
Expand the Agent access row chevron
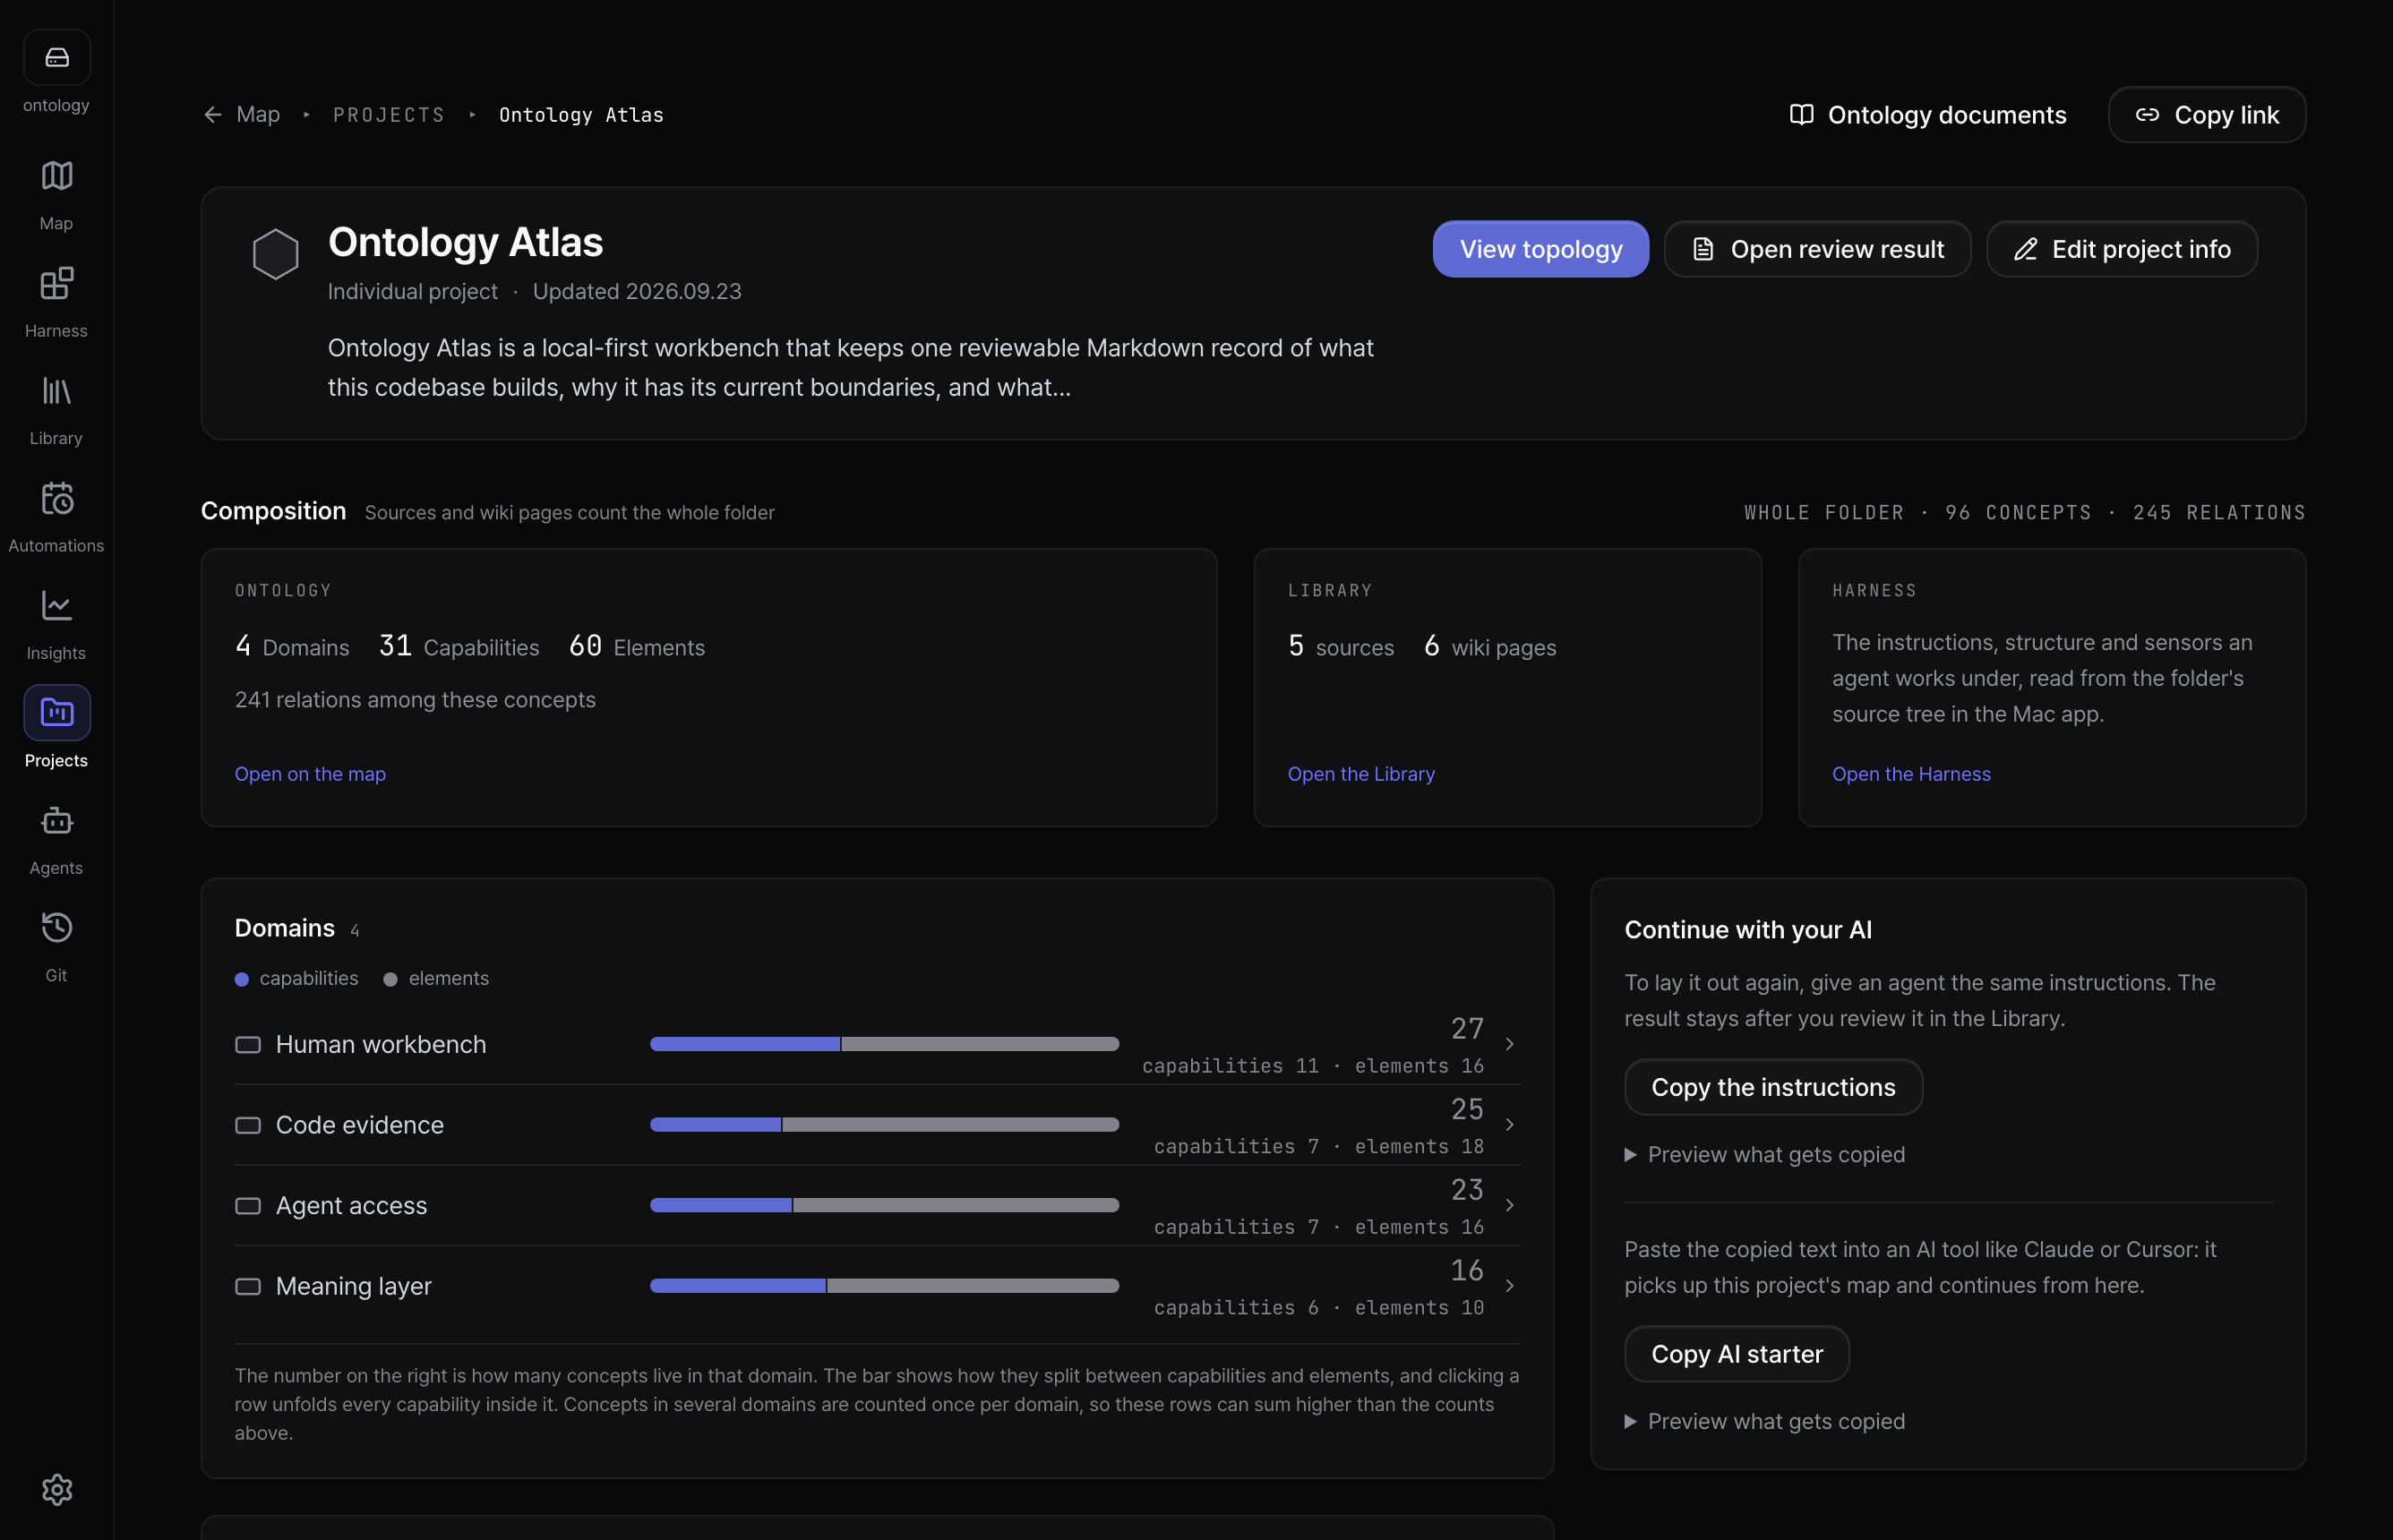click(1510, 1205)
